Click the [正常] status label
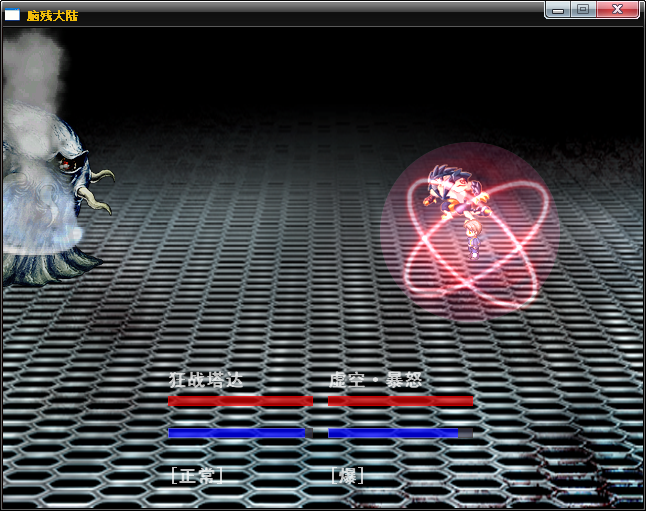The image size is (646, 511). [x=197, y=476]
